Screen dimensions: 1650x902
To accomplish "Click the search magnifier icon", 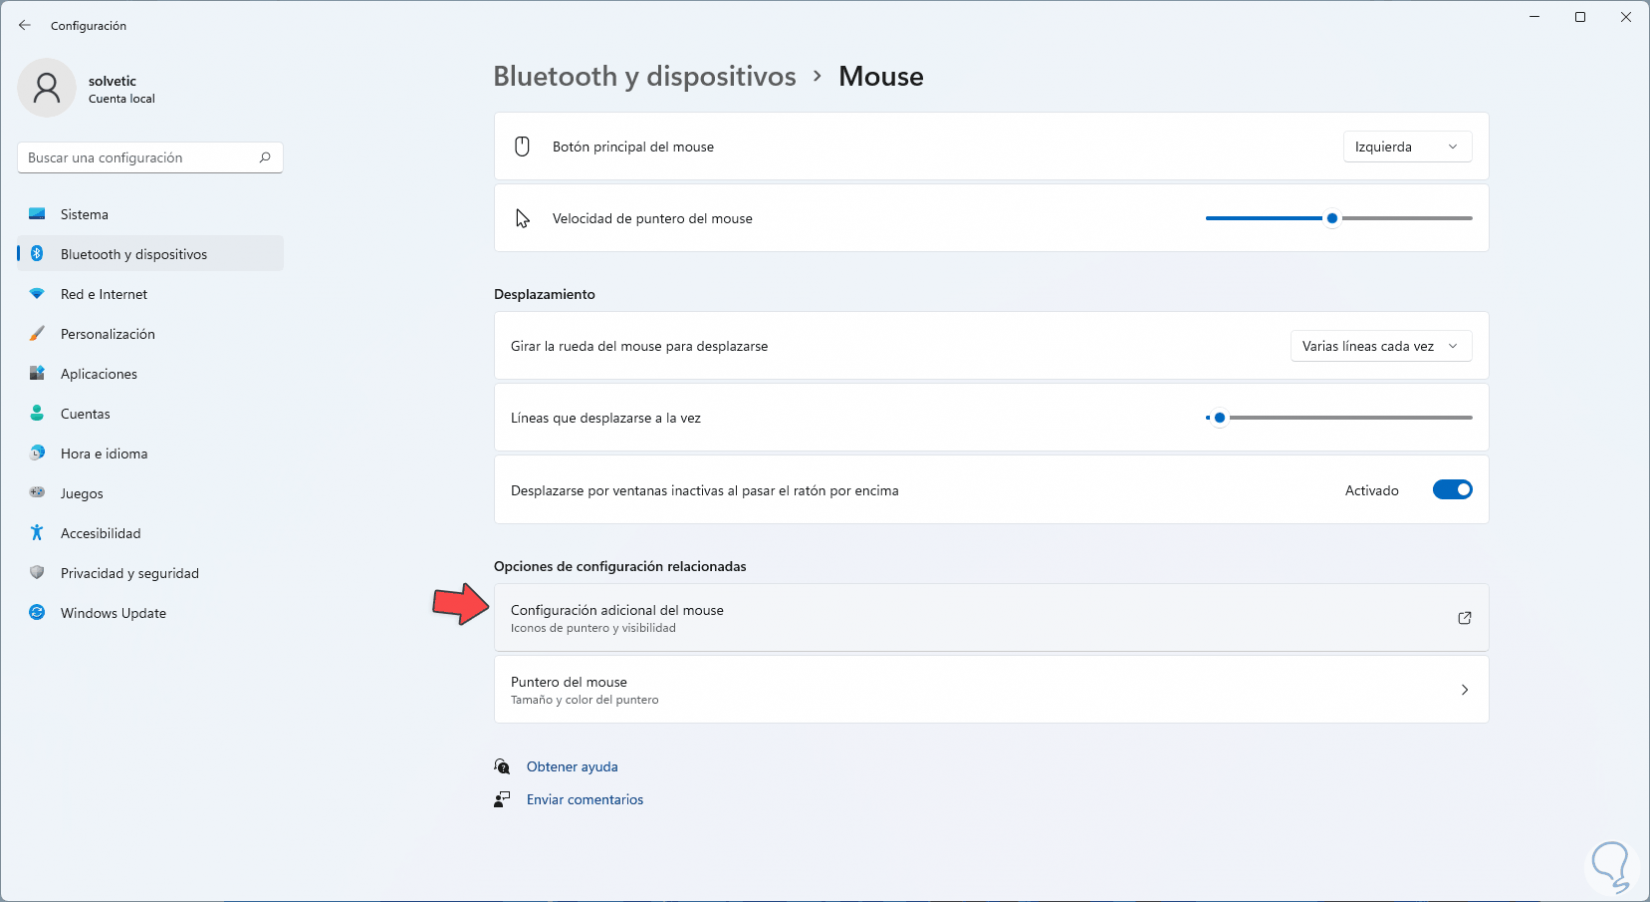I will [265, 158].
